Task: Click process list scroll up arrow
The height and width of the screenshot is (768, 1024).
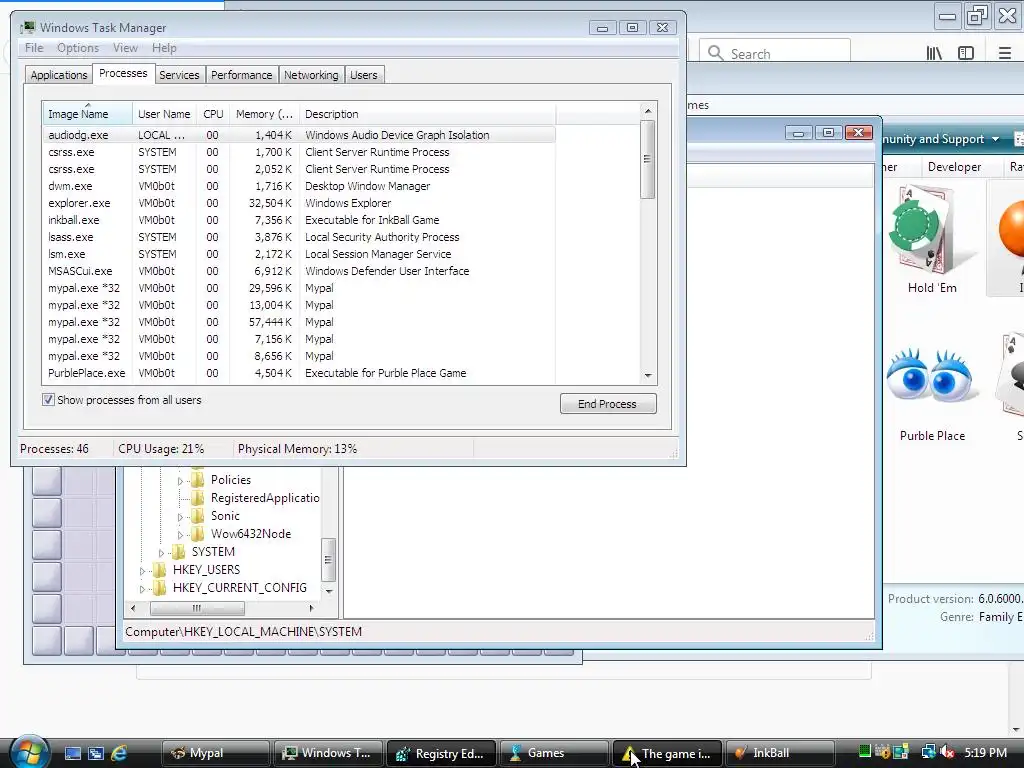Action: (648, 111)
